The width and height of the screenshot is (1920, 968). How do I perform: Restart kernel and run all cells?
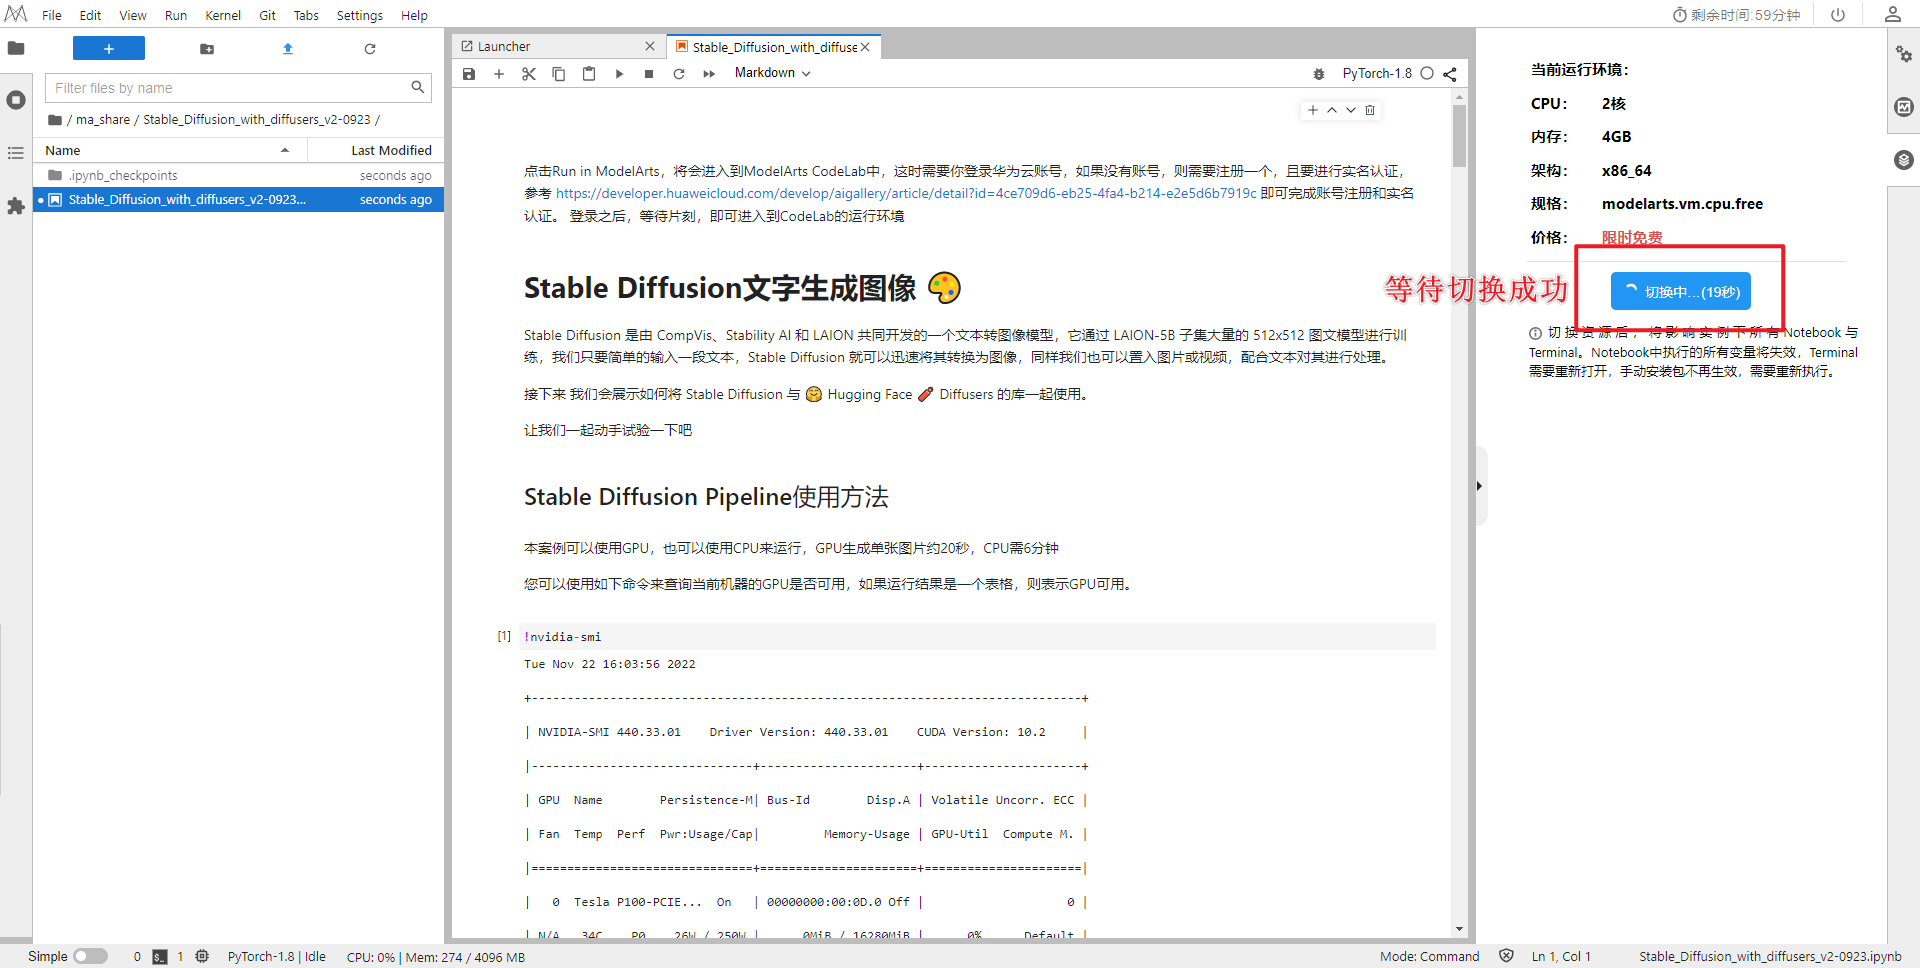[709, 74]
